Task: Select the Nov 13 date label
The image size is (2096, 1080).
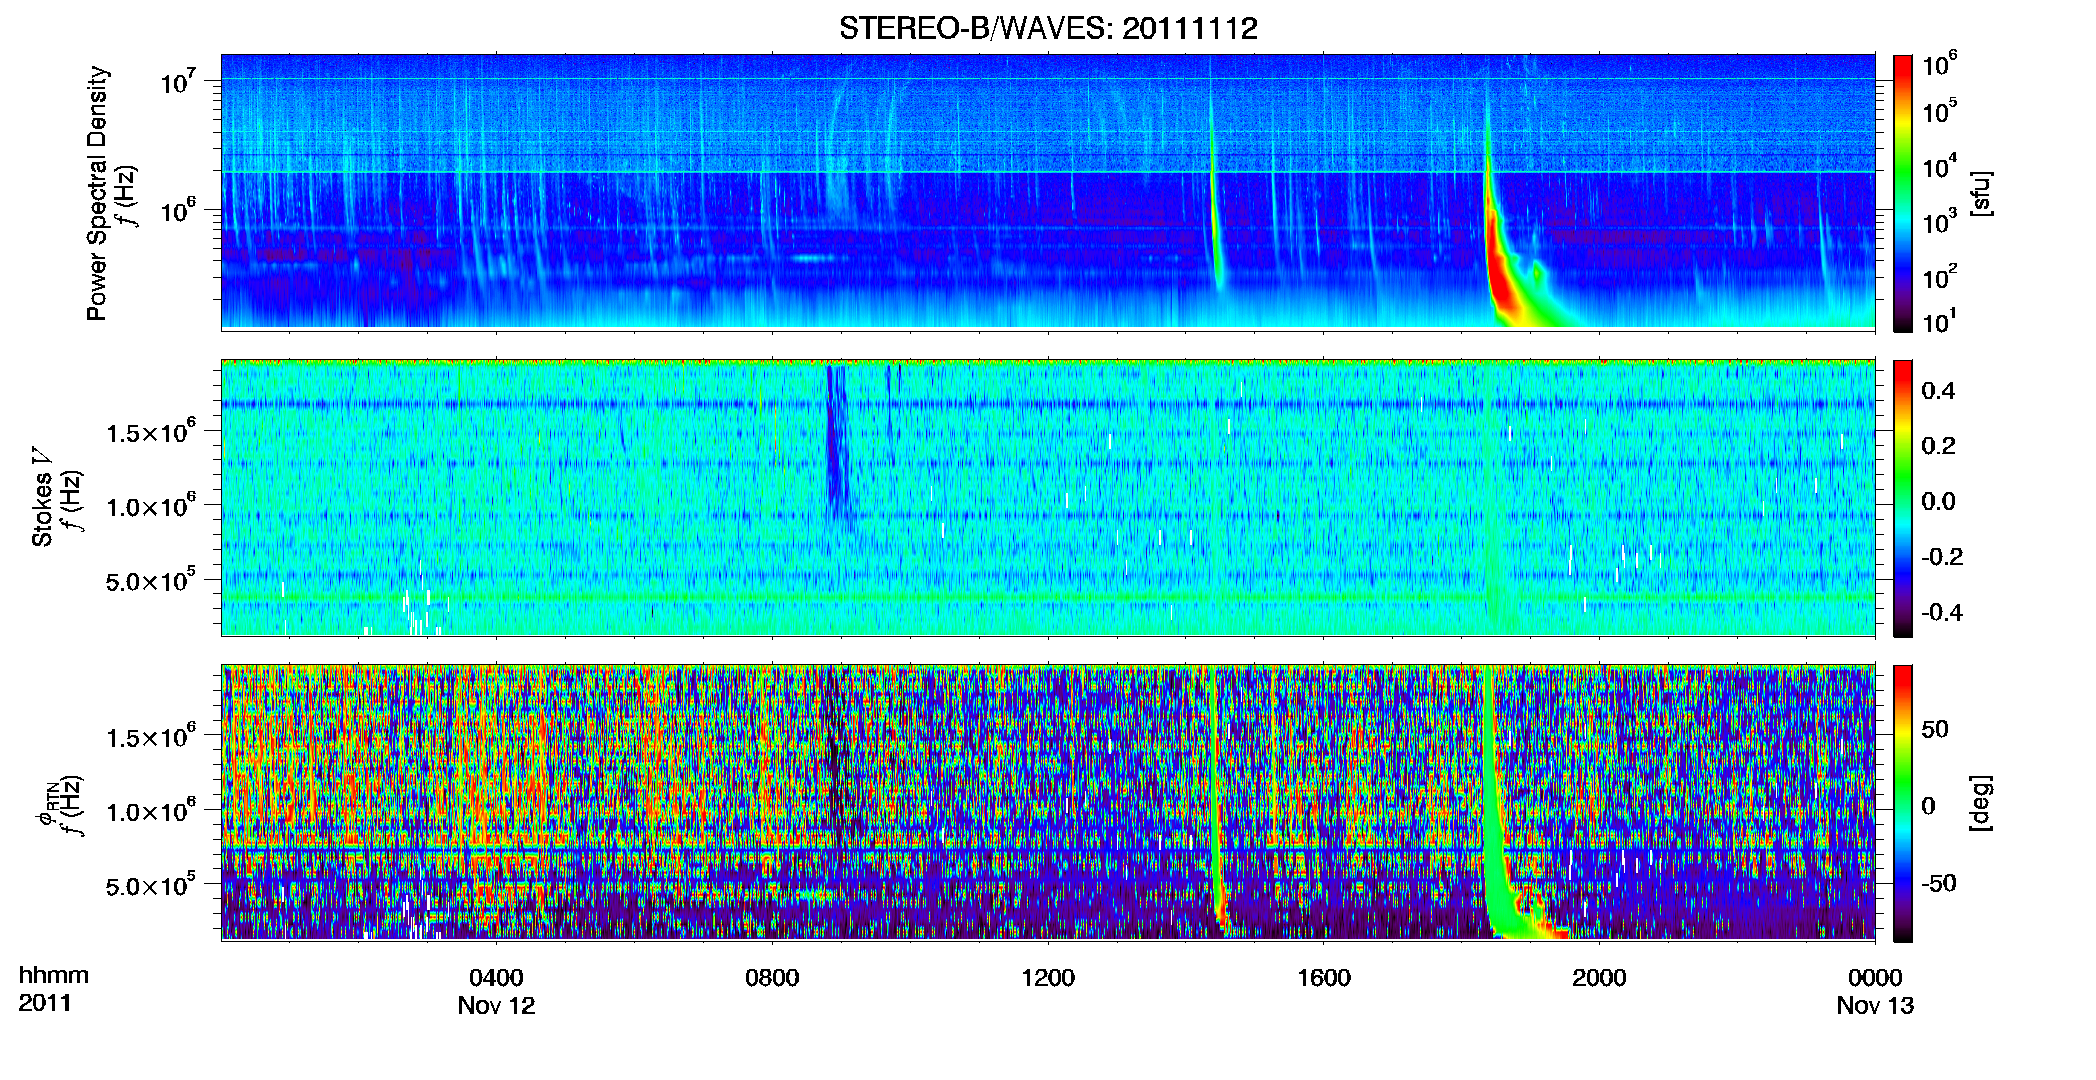Action: pos(1875,1005)
